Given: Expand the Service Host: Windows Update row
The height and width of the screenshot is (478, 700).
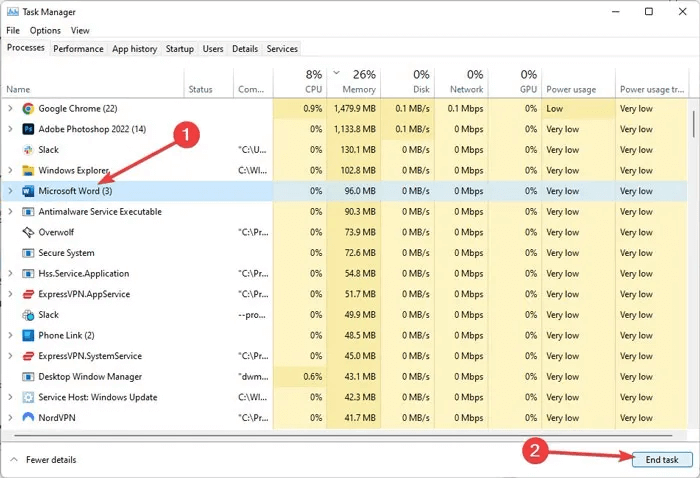Looking at the screenshot, I should [x=10, y=397].
